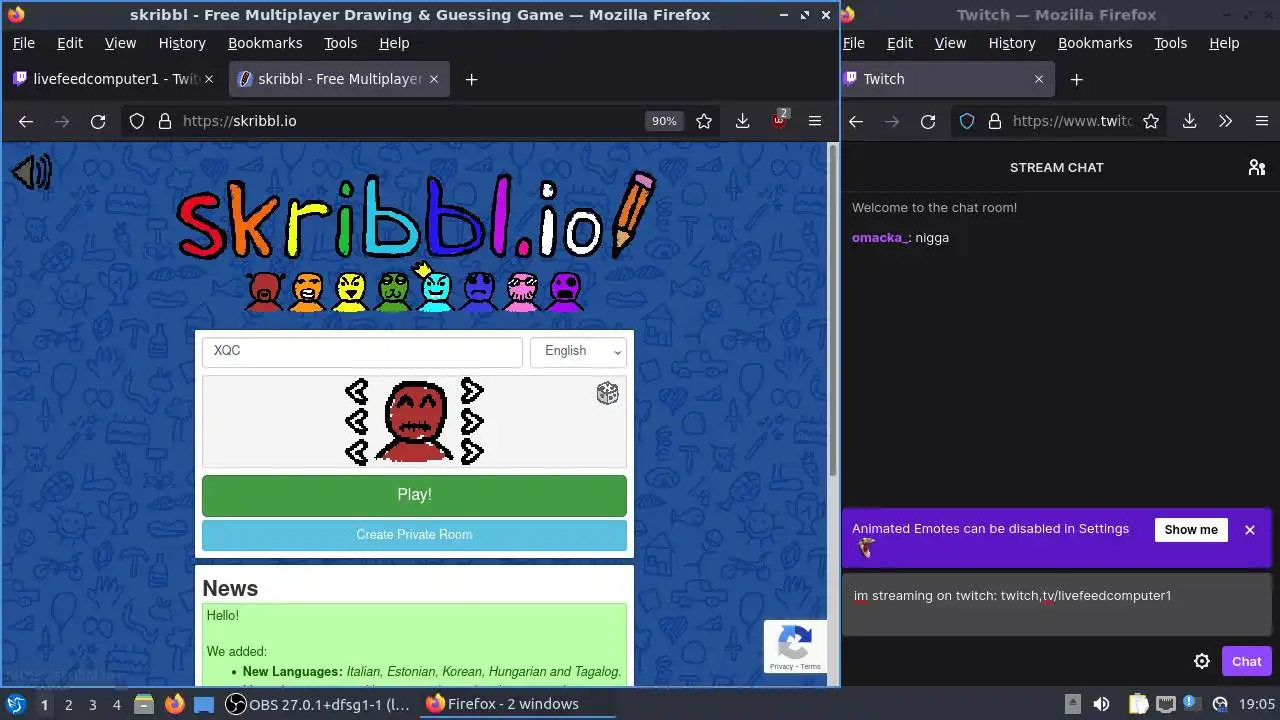The width and height of the screenshot is (1280, 720).
Task: Dismiss the Animated Emotes notice
Action: pos(1249,530)
